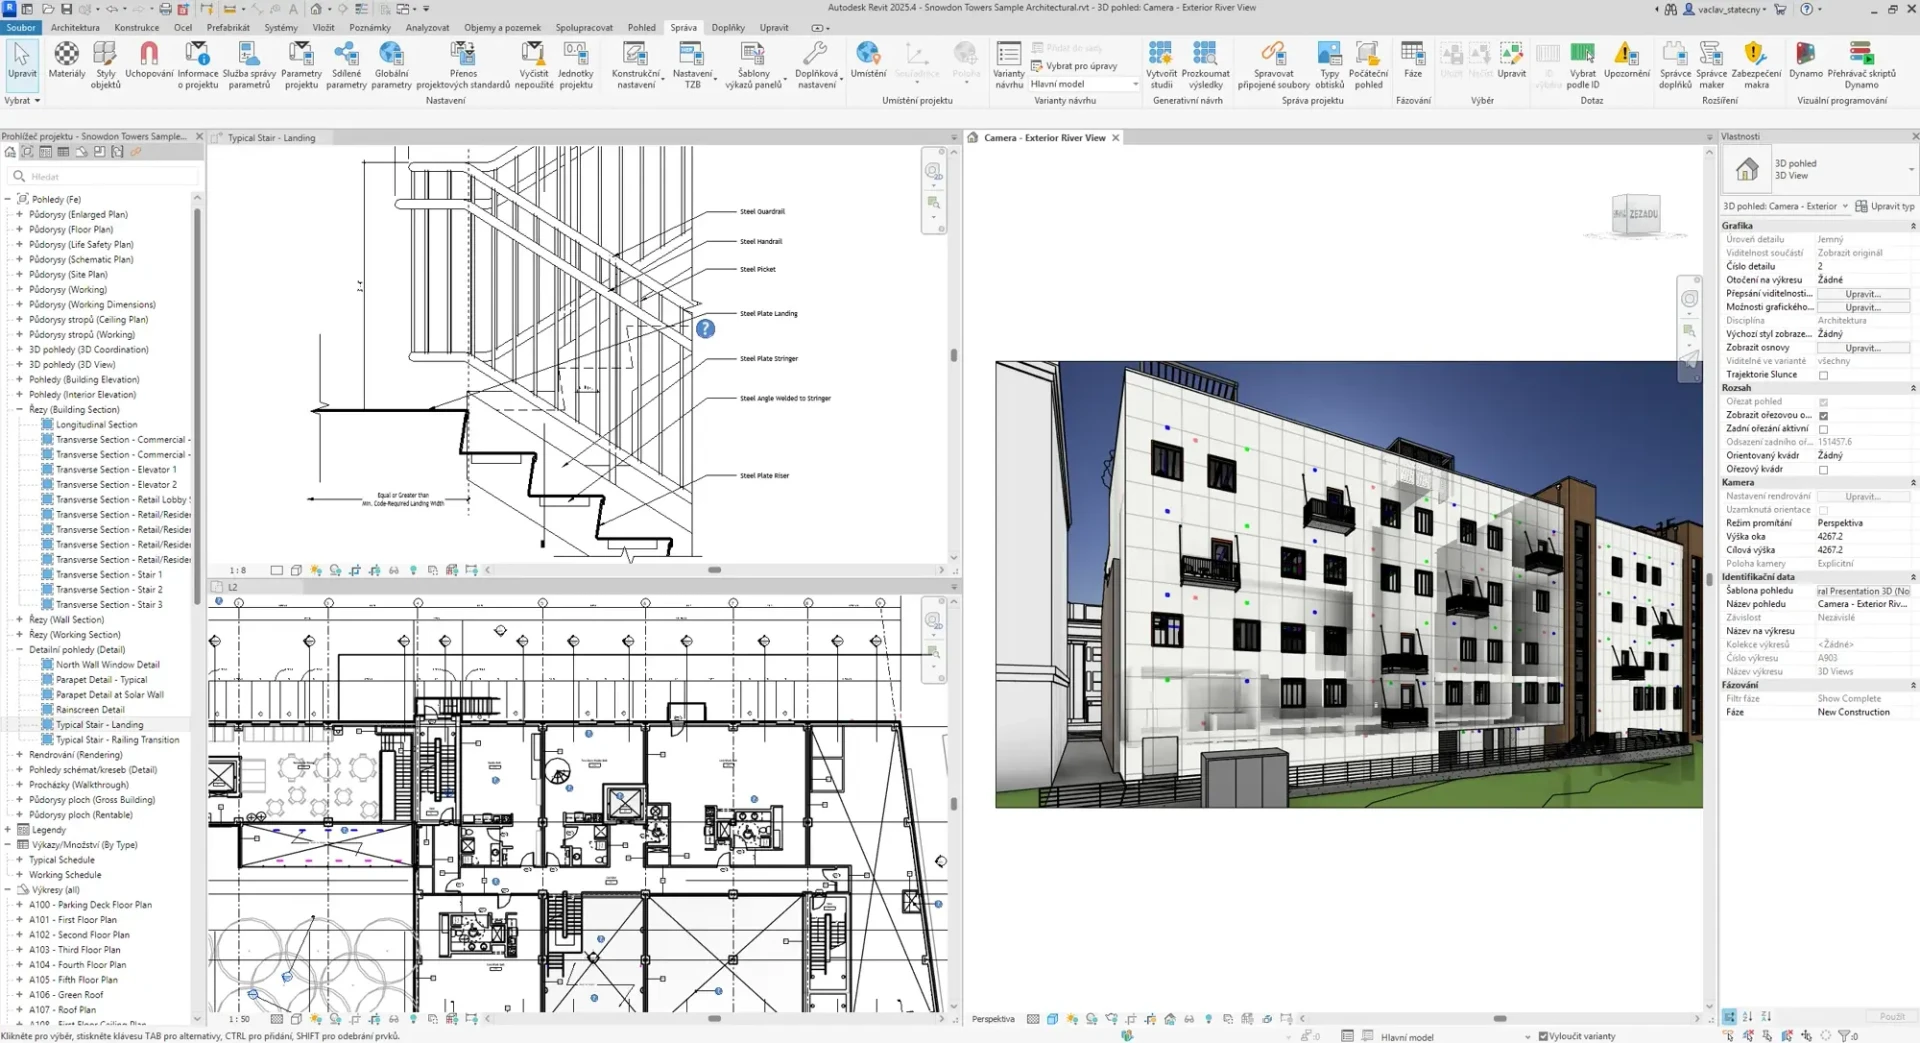Open Správce doplňků add-in manager
1920x1043 pixels.
coord(1675,65)
